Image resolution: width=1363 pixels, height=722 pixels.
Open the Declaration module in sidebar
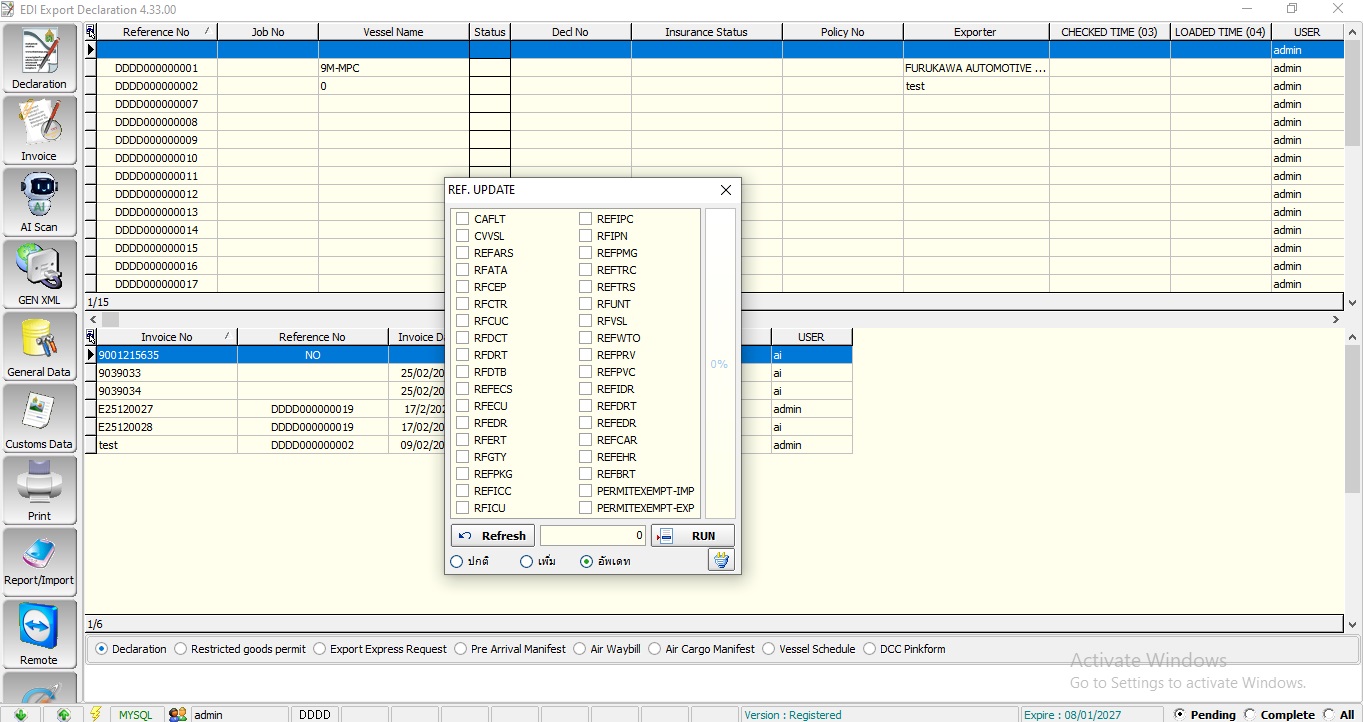(x=40, y=57)
